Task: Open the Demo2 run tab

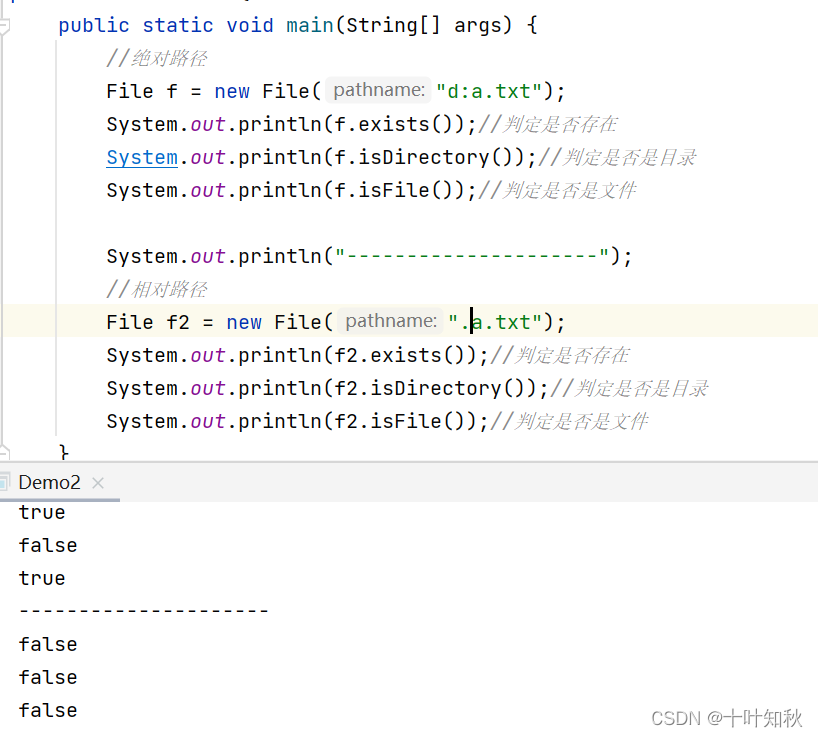Action: pyautogui.click(x=49, y=482)
